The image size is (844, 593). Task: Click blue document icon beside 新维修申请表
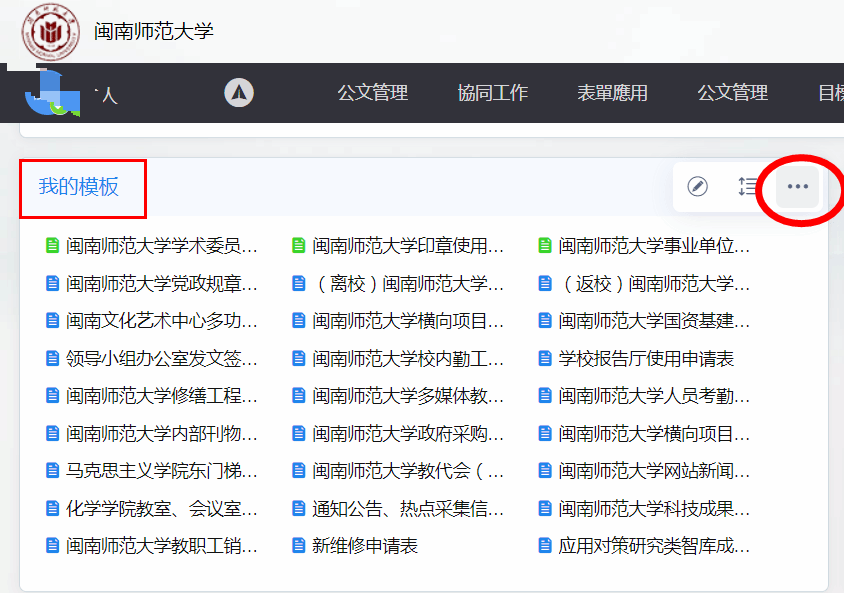click(299, 546)
